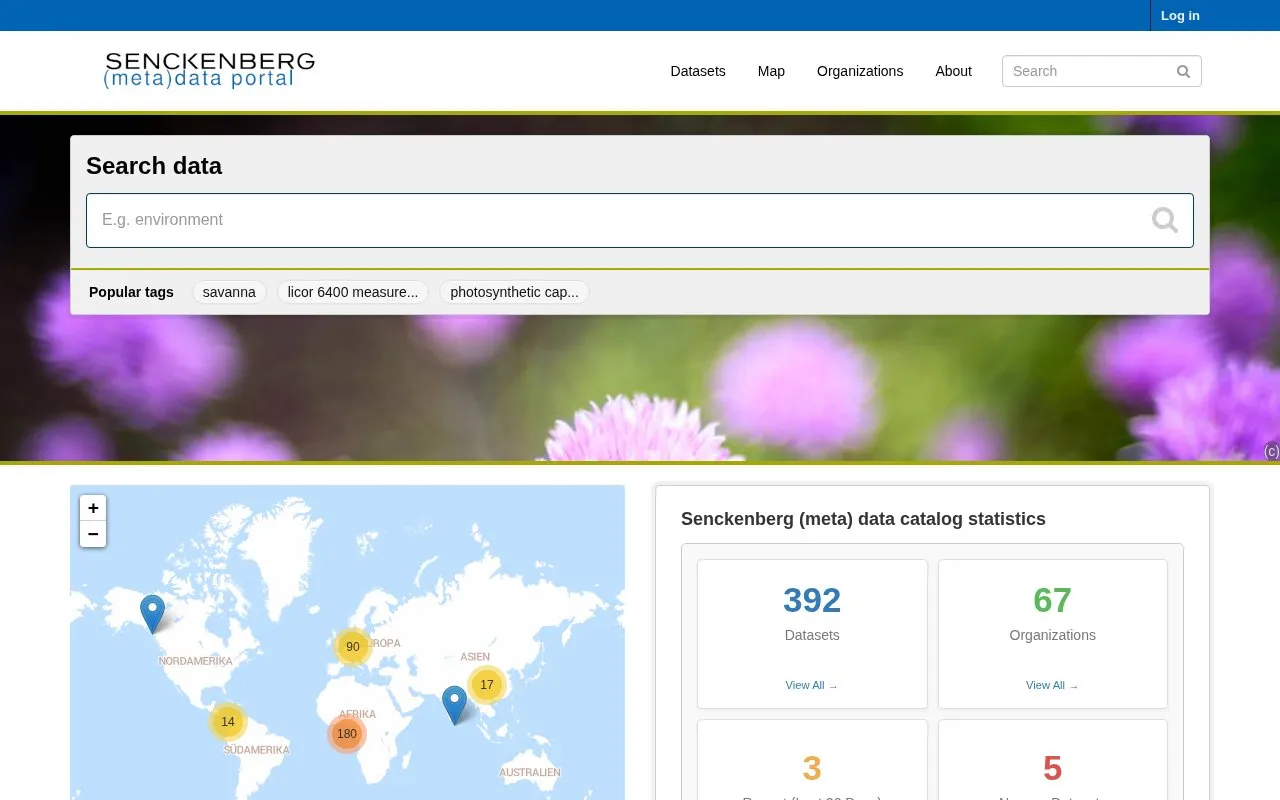Zoom in on the map

(93, 508)
